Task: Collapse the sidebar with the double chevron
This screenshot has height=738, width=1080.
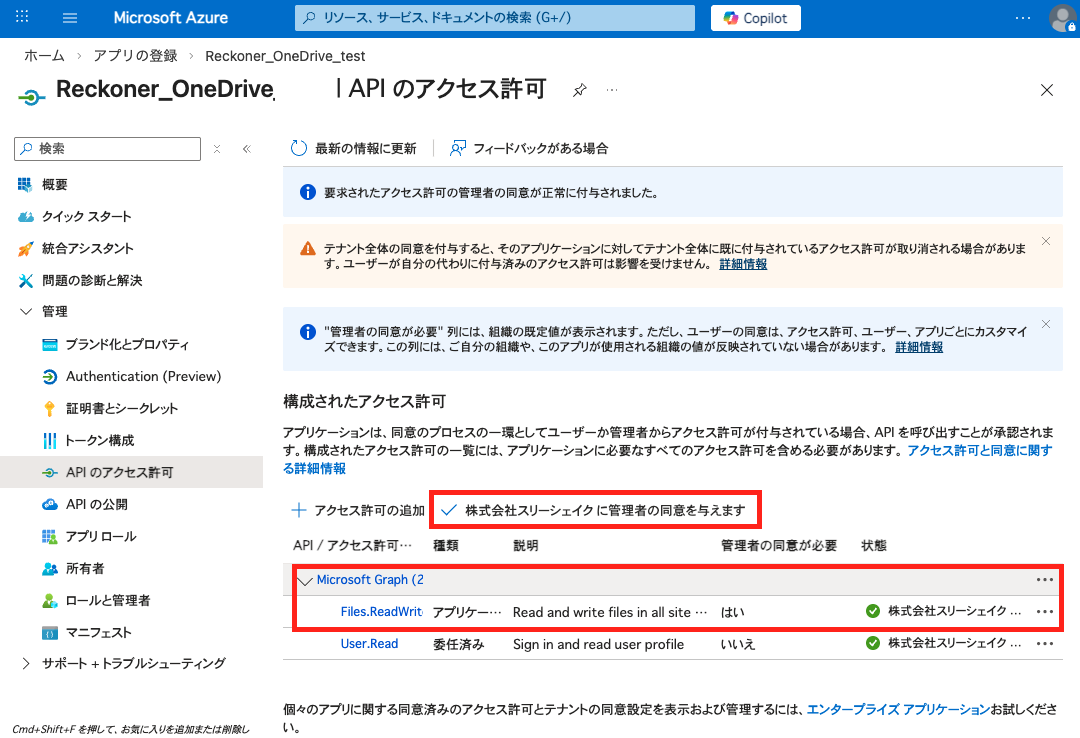Action: (x=247, y=149)
